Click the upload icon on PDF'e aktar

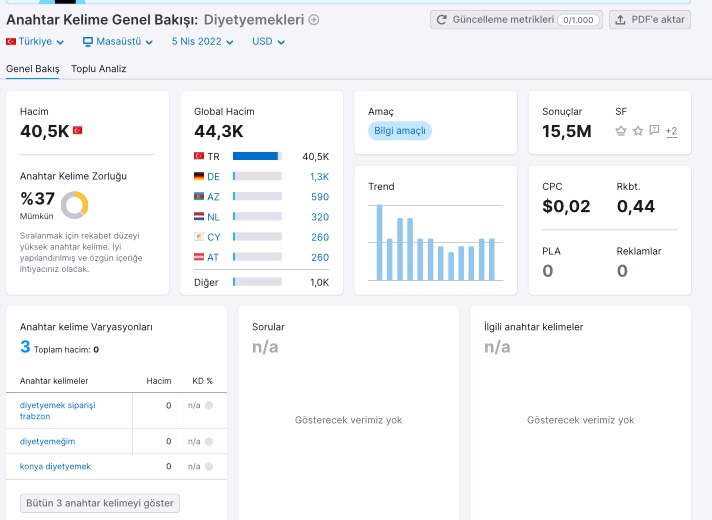click(x=620, y=20)
